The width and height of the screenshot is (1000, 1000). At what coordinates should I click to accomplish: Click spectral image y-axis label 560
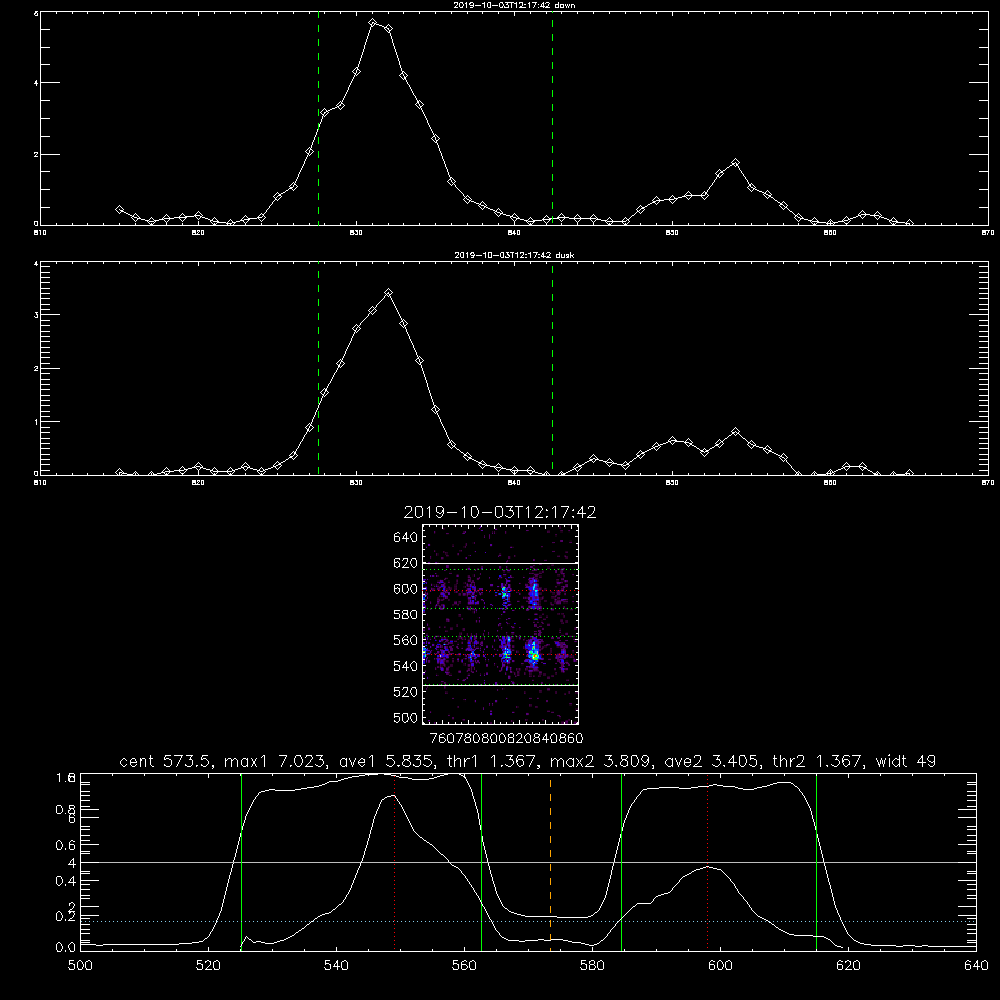[x=406, y=640]
